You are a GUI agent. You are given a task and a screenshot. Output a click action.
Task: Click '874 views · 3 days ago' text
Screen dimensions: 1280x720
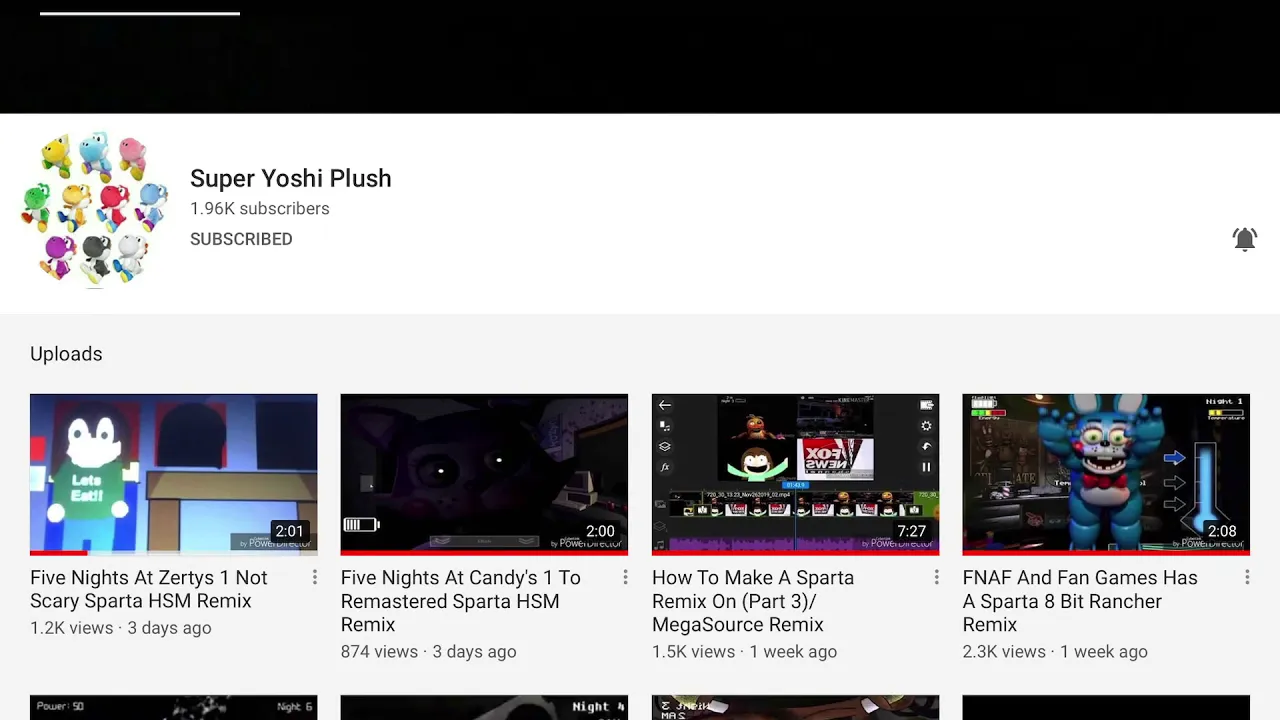[428, 651]
